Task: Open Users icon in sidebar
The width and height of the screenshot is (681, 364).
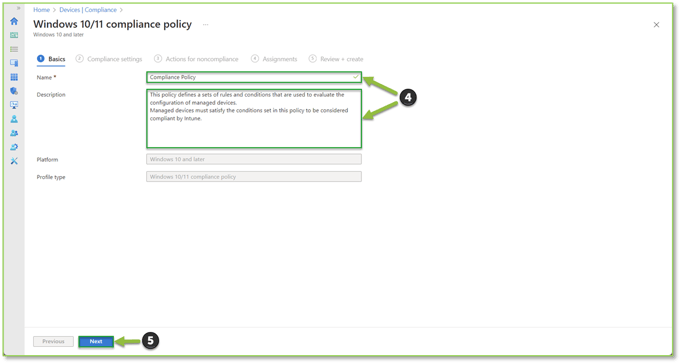Action: 14,119
